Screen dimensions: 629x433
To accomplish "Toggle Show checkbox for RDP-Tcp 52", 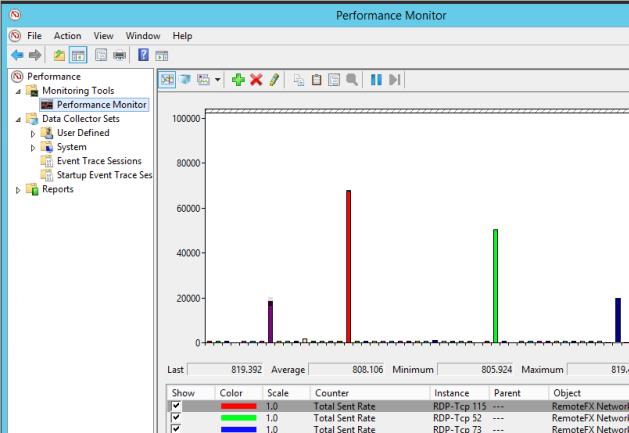I will (x=176, y=418).
